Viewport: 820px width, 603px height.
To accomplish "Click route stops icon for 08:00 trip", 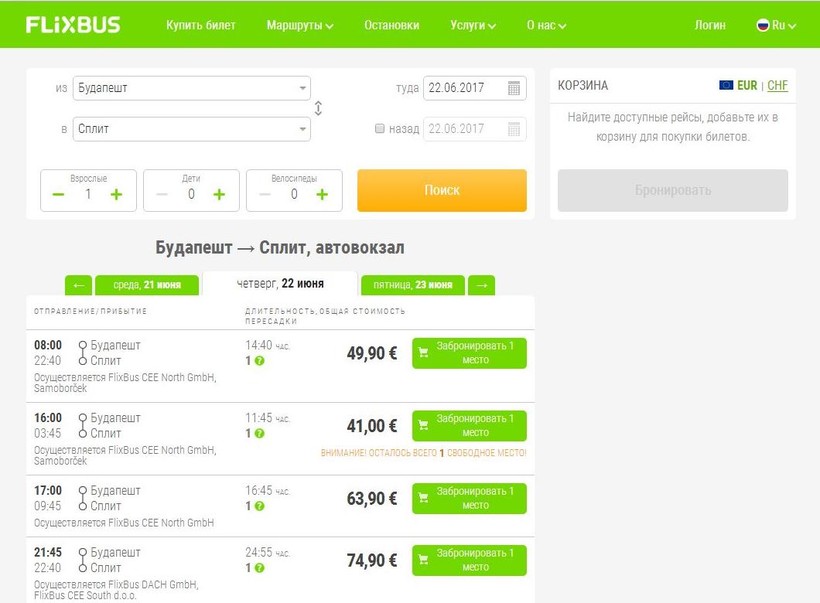I will [x=83, y=353].
